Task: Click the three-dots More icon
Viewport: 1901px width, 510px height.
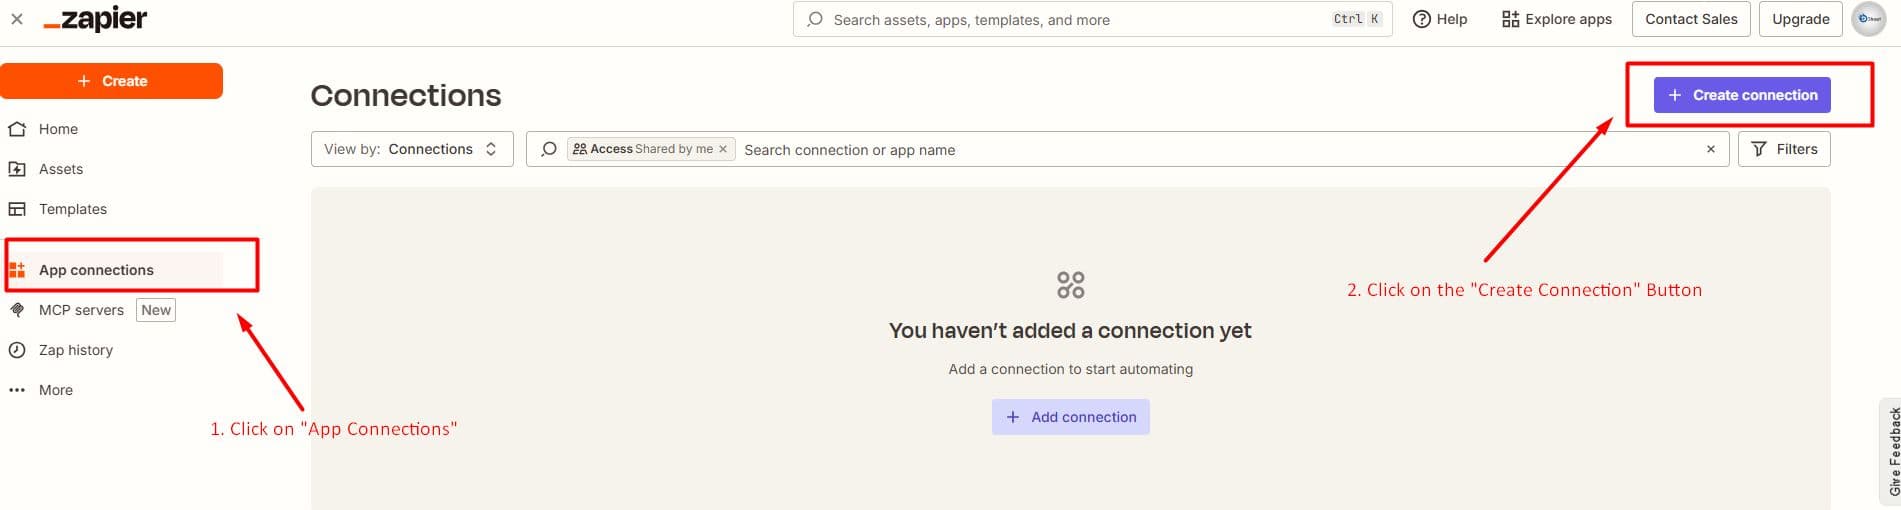Action: pos(17,390)
